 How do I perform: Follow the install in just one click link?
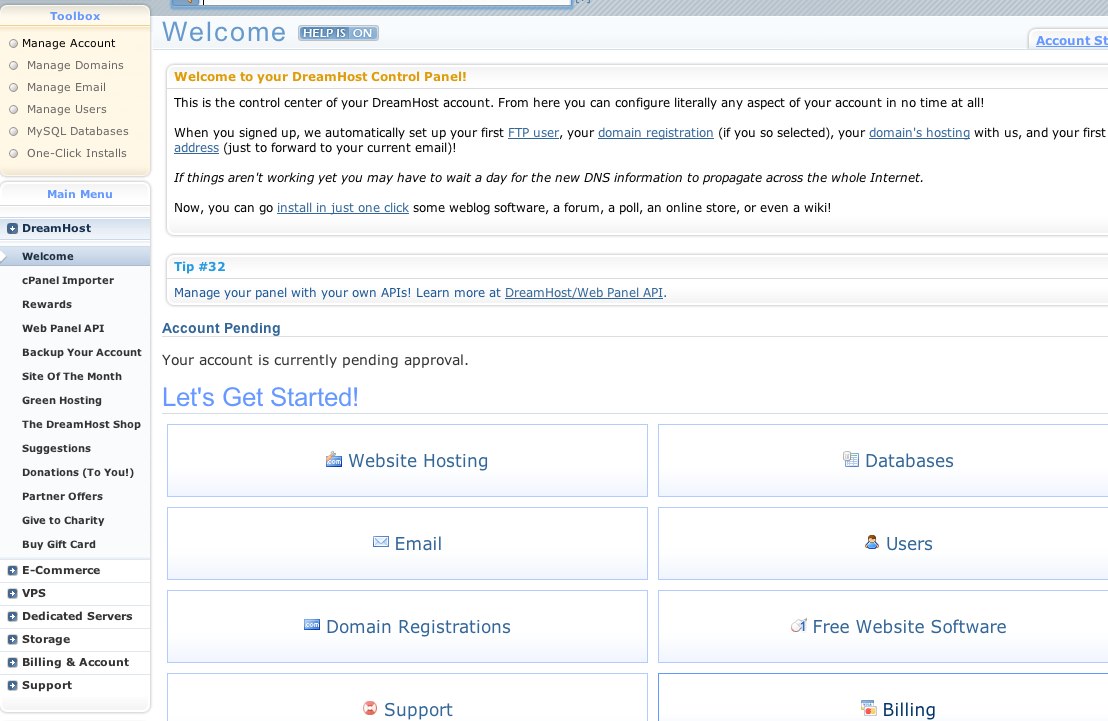point(343,208)
